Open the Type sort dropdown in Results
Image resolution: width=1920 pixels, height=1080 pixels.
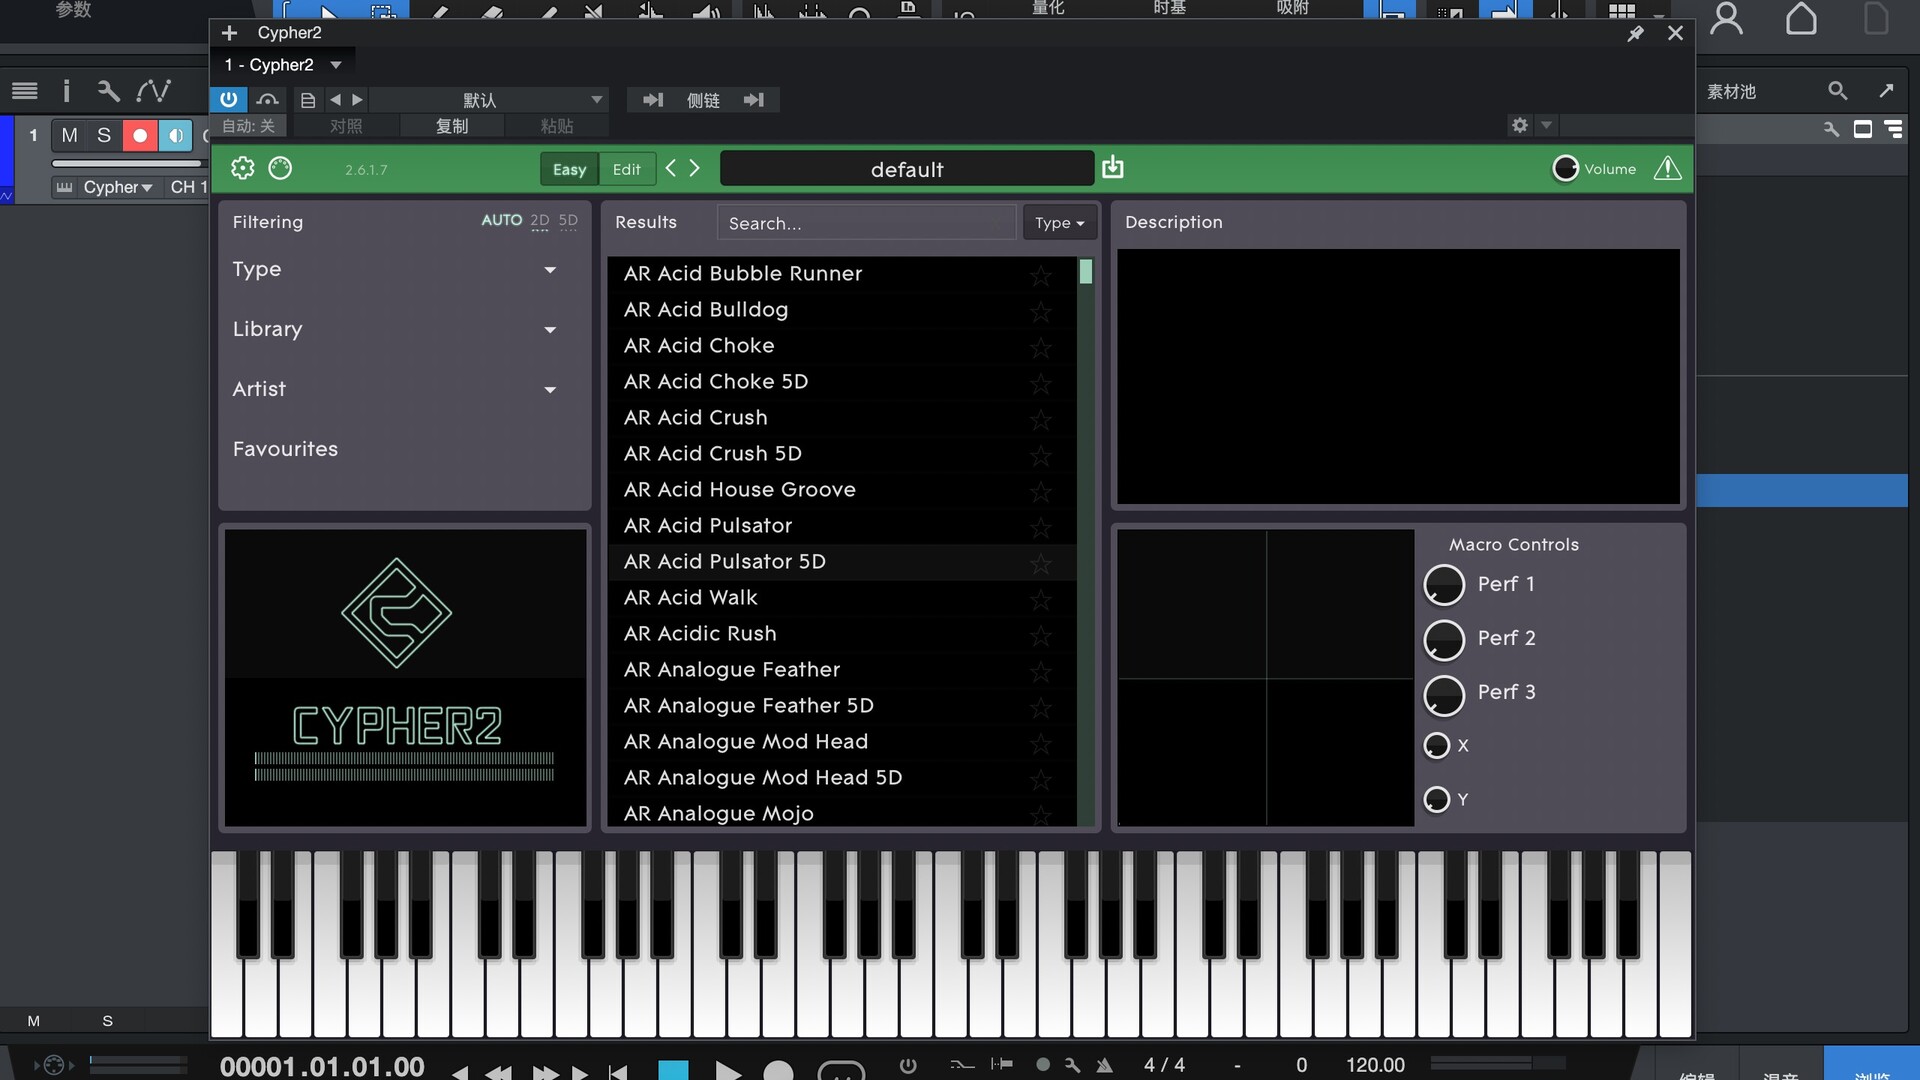point(1059,223)
